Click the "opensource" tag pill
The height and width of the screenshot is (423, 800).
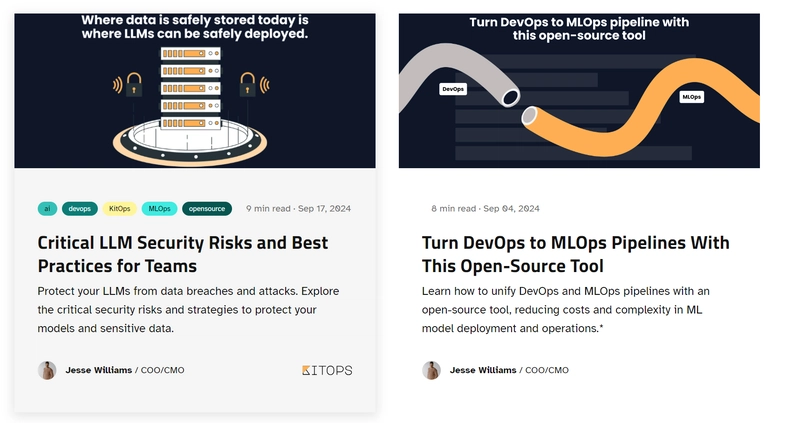[x=207, y=209]
